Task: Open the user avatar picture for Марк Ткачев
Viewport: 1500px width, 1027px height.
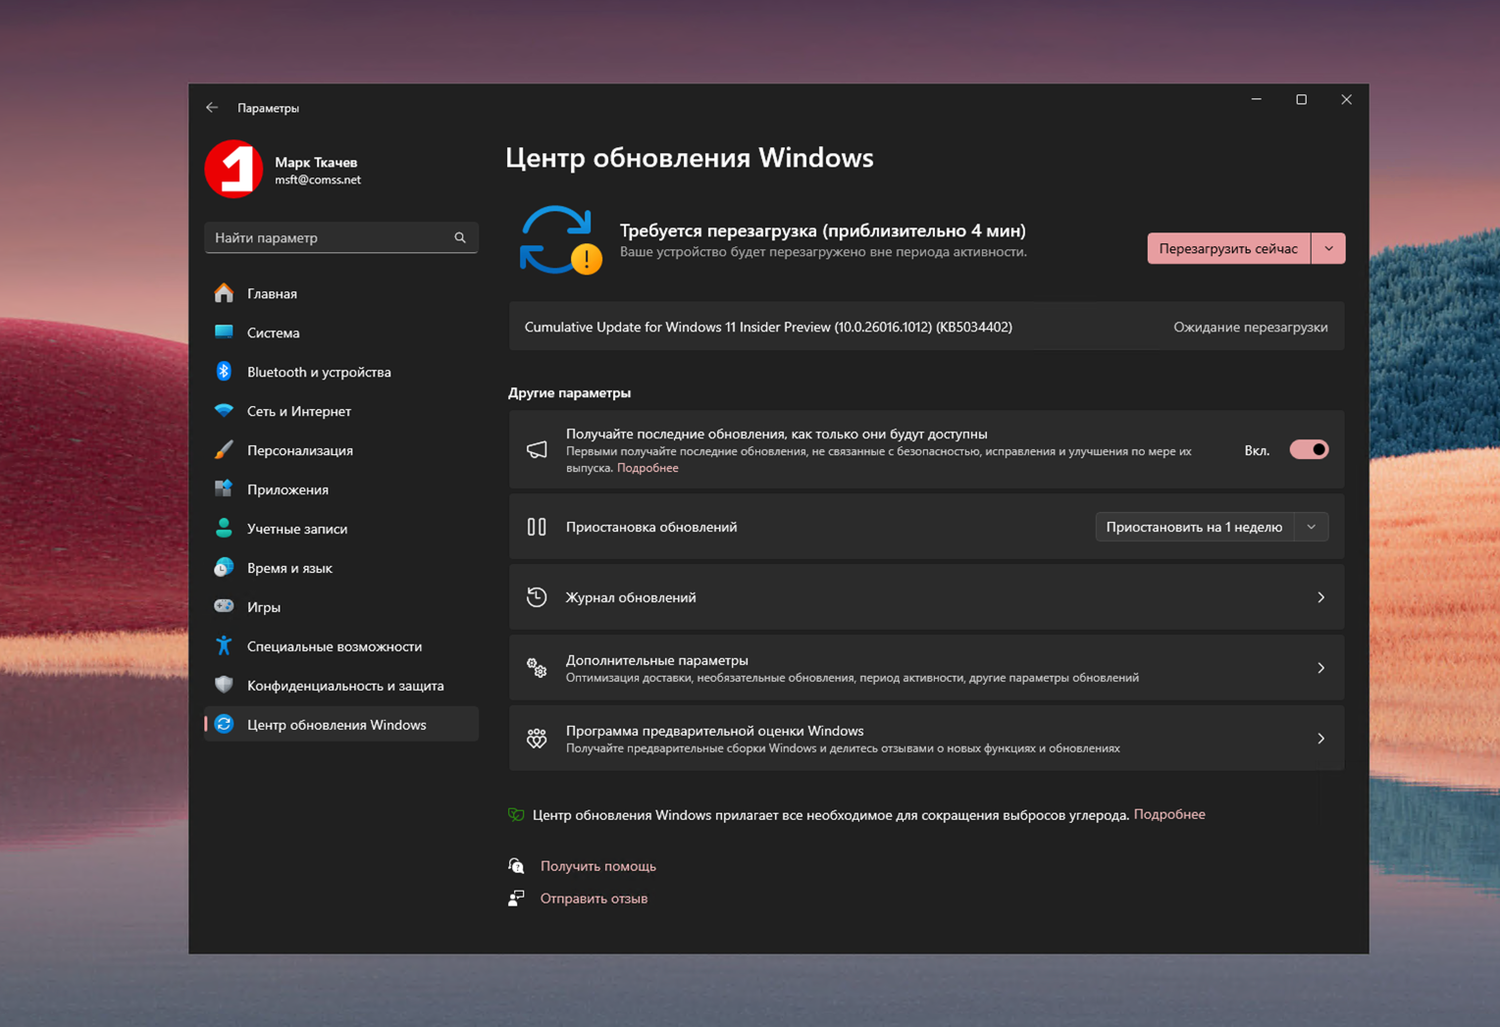Action: [x=234, y=169]
